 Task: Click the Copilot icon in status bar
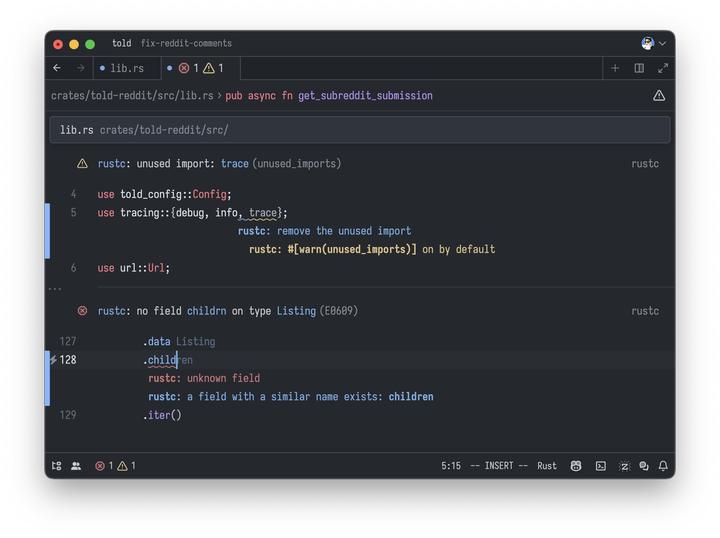click(576, 466)
